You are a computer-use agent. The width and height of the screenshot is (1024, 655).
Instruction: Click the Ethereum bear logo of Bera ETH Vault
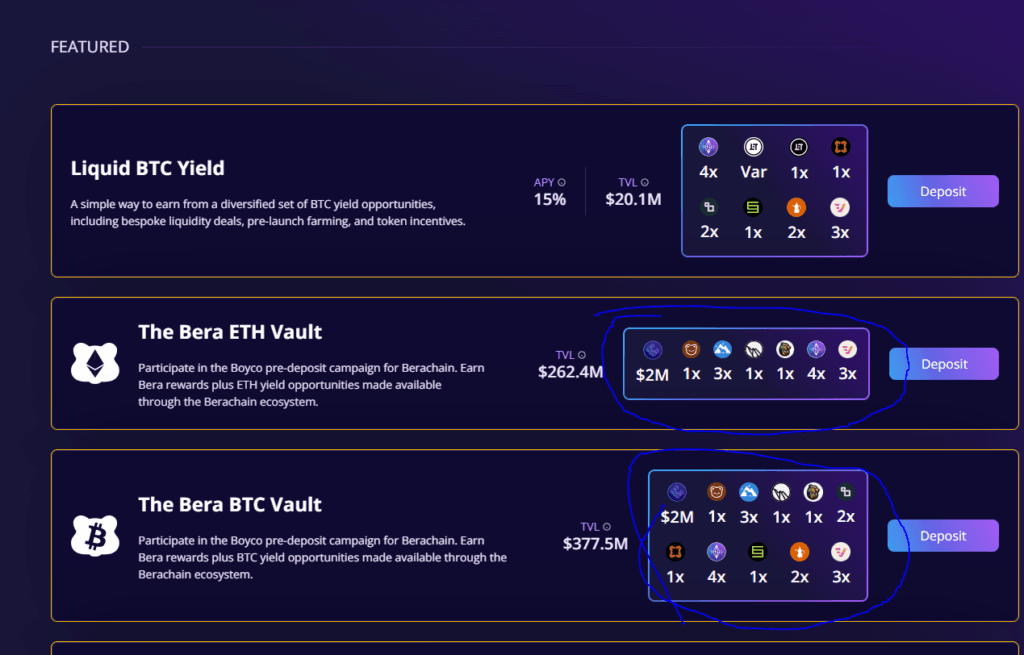click(95, 364)
